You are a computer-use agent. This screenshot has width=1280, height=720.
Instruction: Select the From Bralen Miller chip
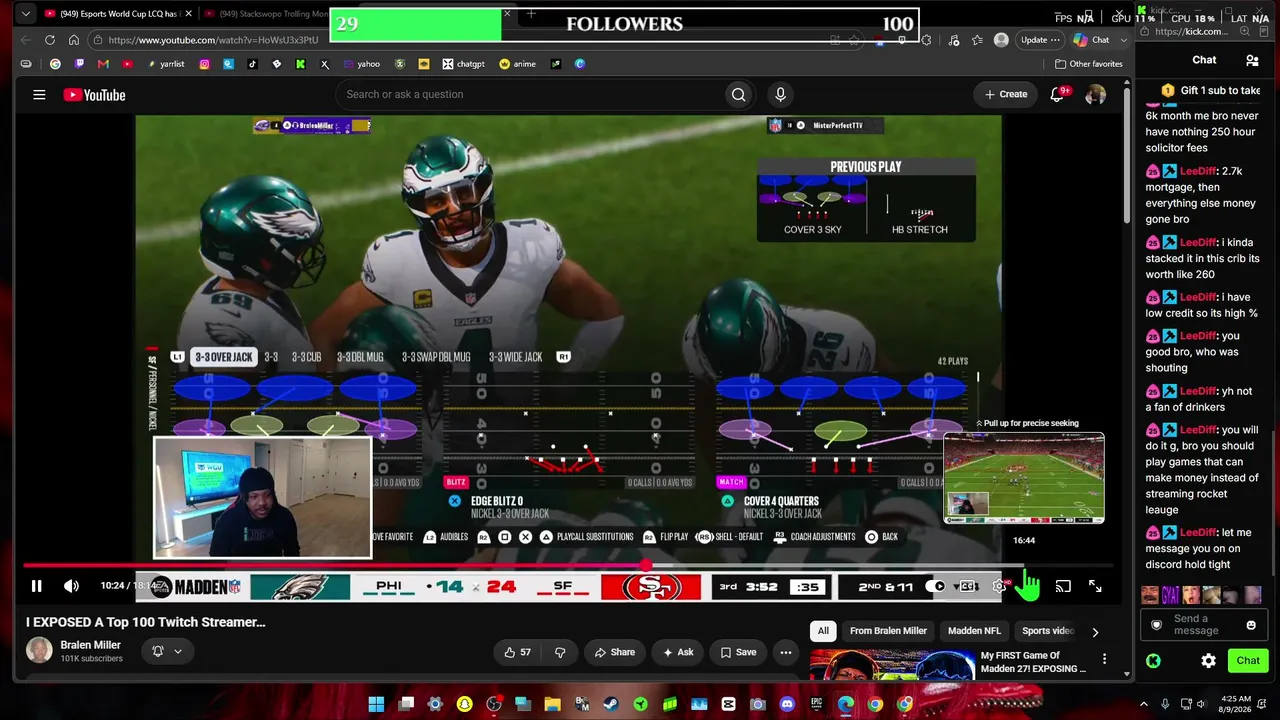(888, 631)
